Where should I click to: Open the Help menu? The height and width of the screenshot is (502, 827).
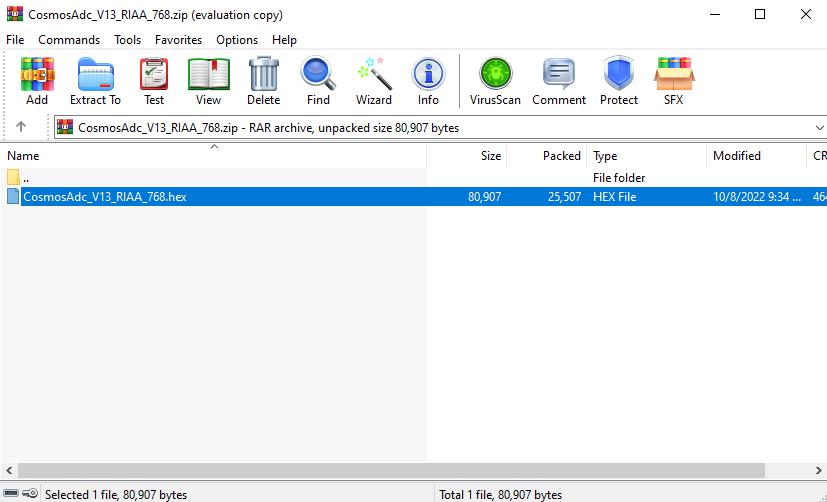[284, 40]
